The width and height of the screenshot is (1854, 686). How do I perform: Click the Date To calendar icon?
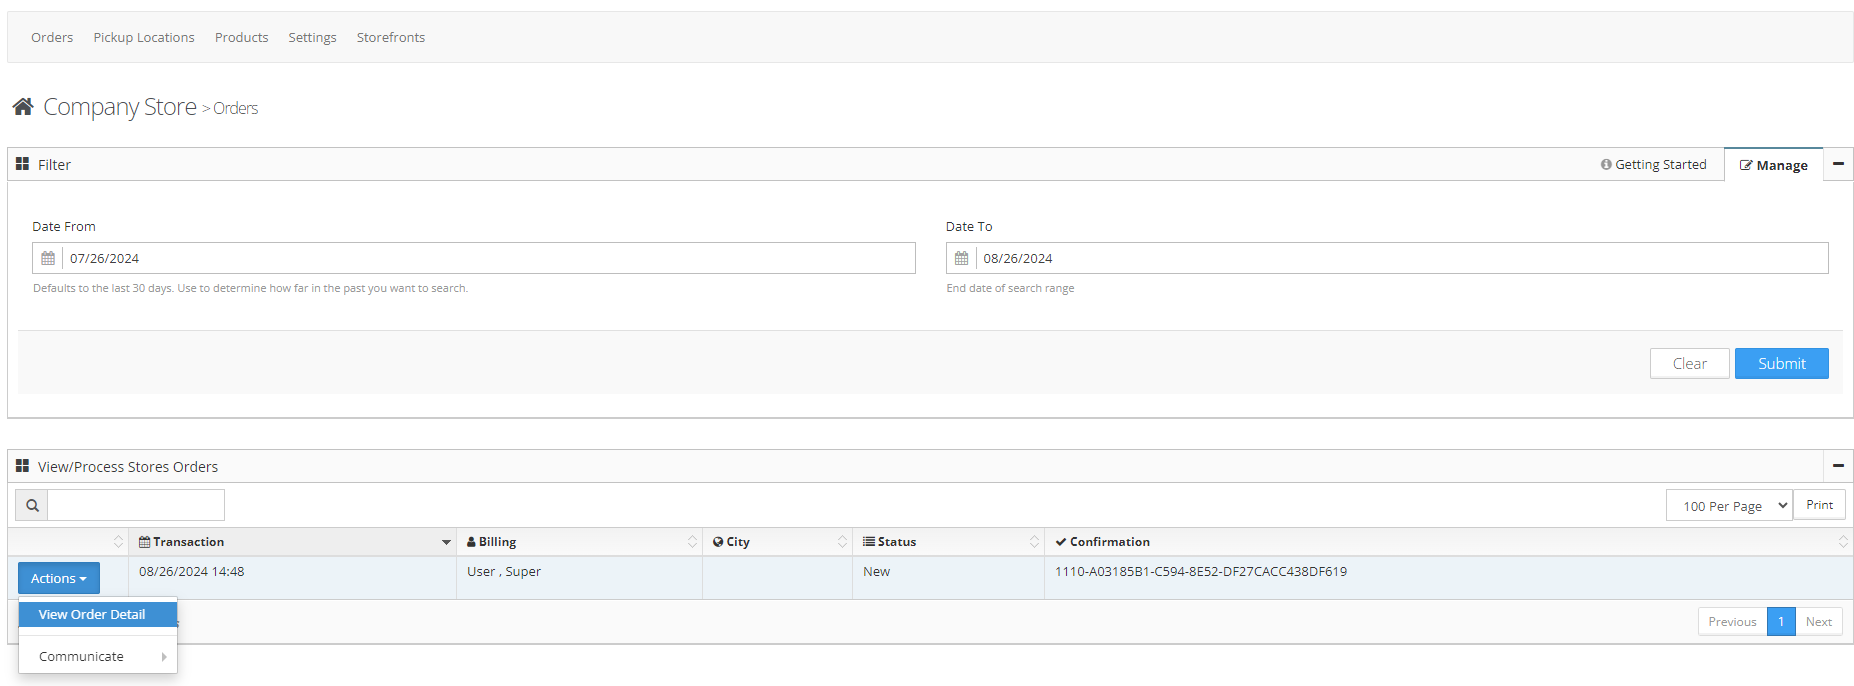click(x=961, y=258)
